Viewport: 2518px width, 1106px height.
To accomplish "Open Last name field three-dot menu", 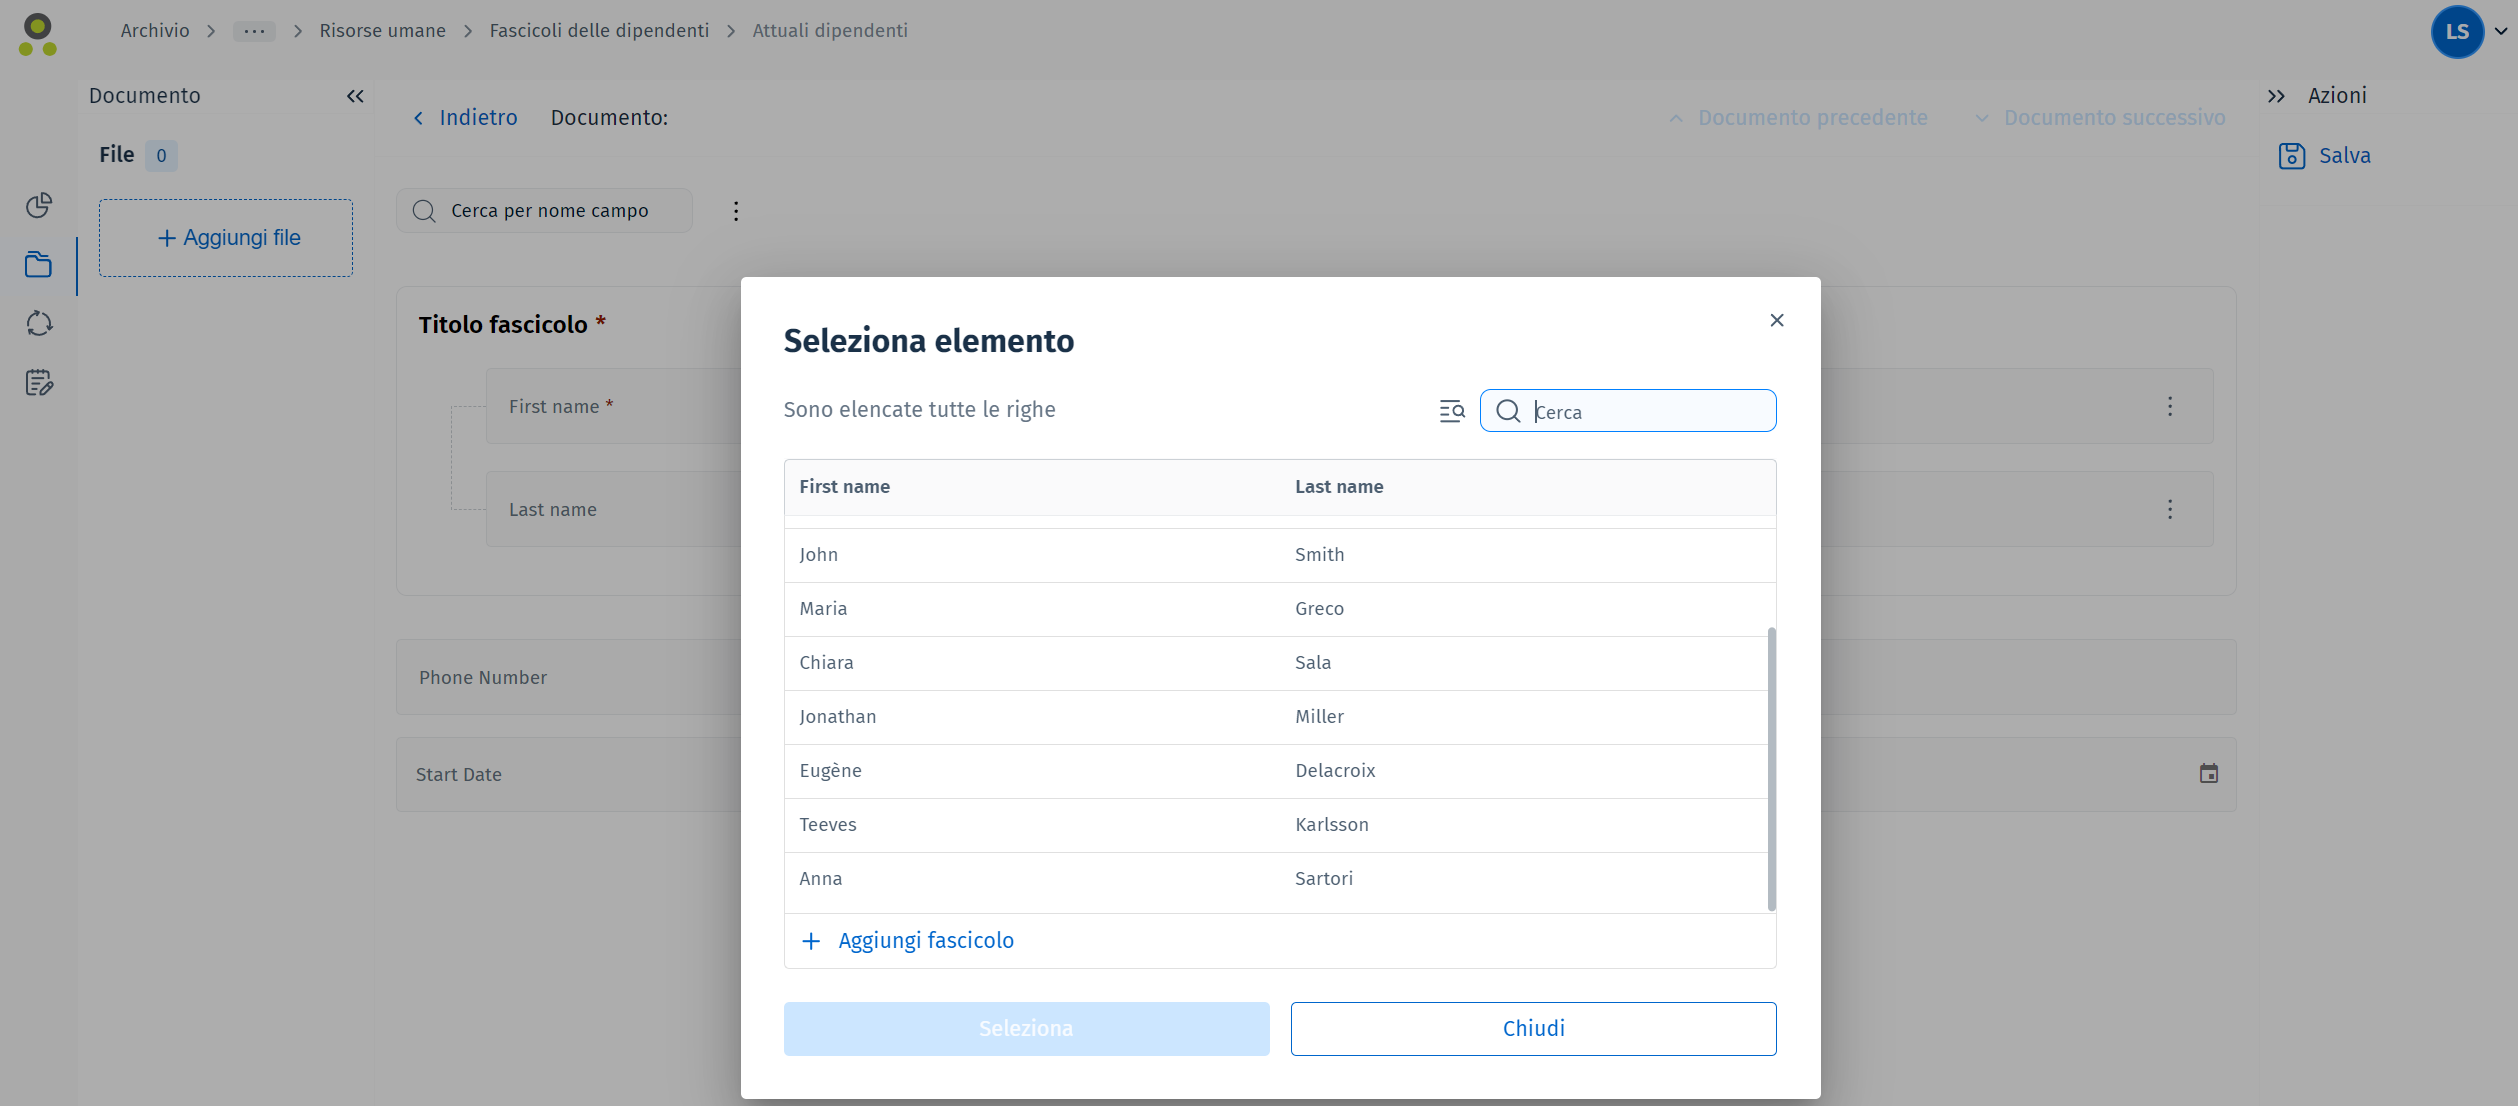I will (2170, 509).
